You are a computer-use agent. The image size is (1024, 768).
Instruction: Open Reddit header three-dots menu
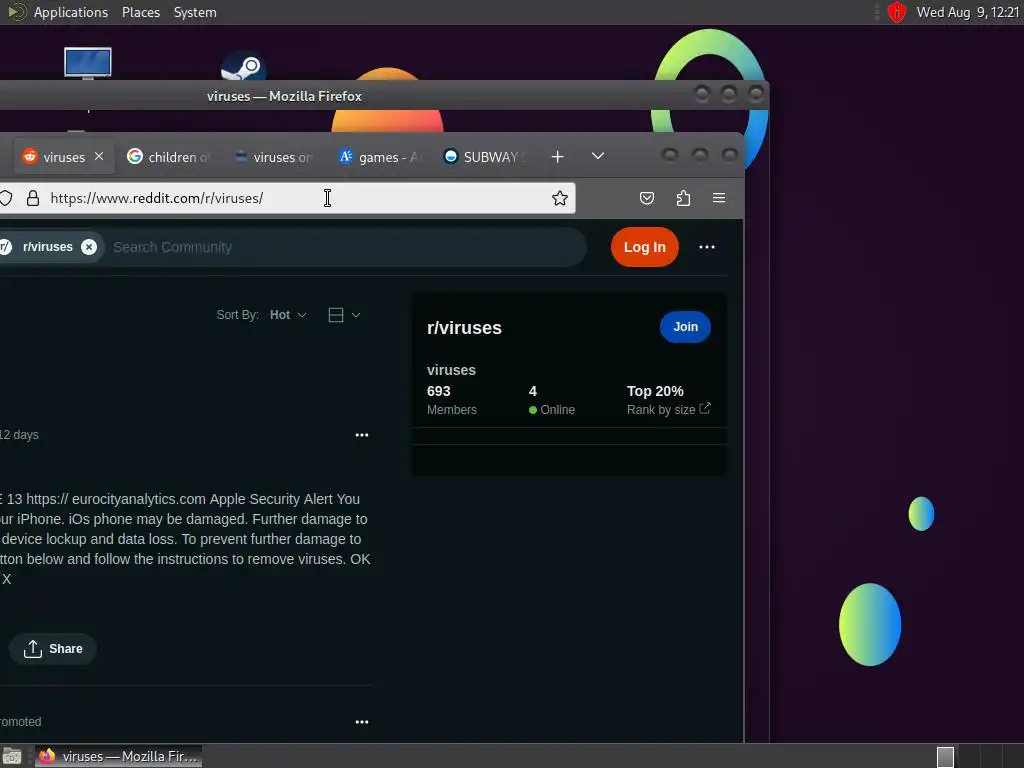[x=707, y=247]
